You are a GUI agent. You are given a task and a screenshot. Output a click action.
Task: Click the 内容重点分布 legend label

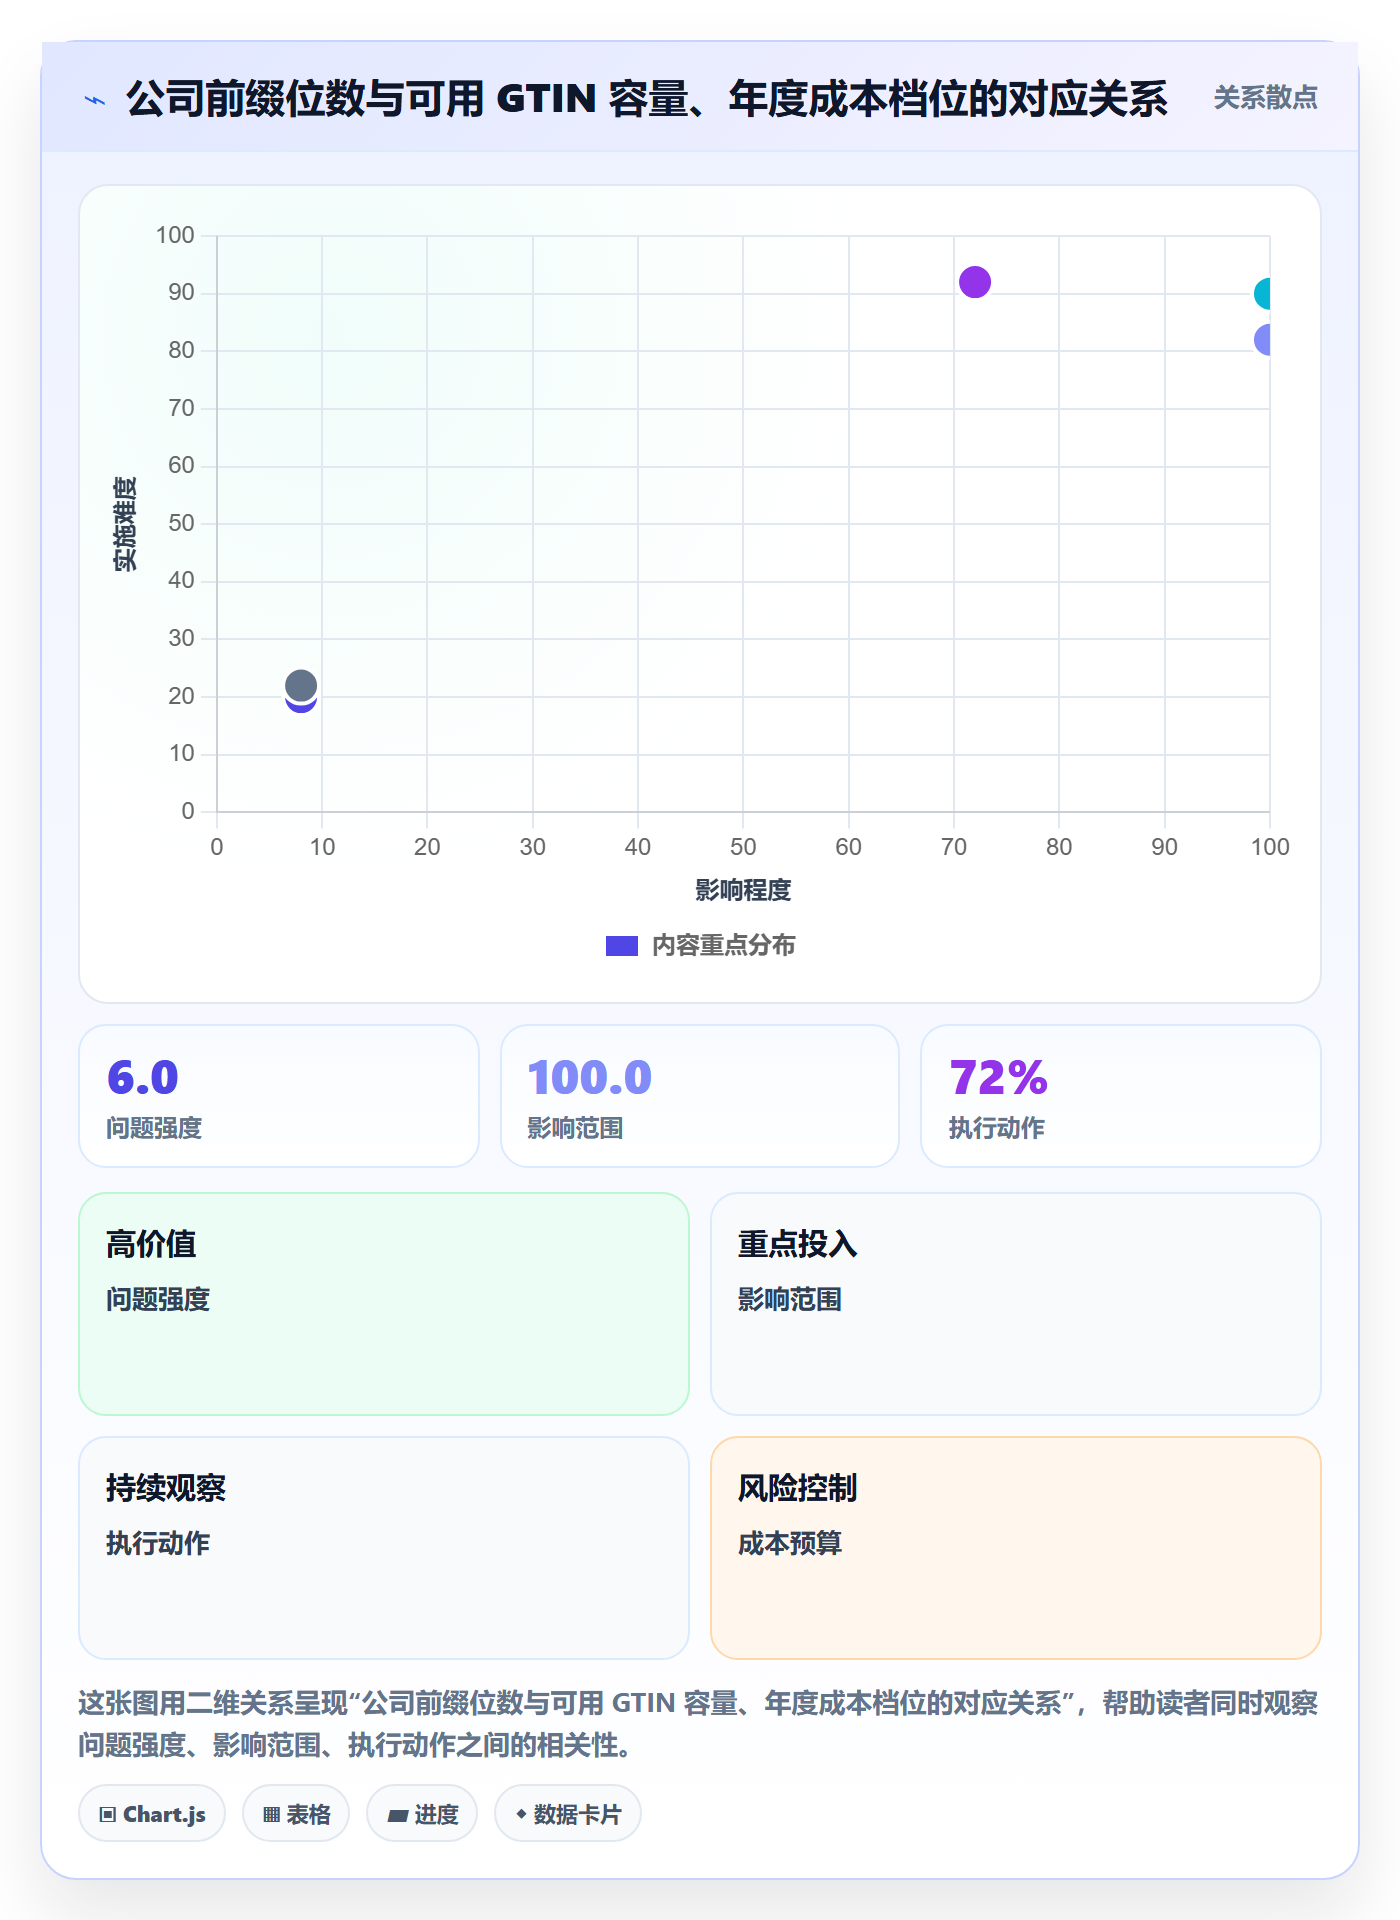tap(723, 946)
